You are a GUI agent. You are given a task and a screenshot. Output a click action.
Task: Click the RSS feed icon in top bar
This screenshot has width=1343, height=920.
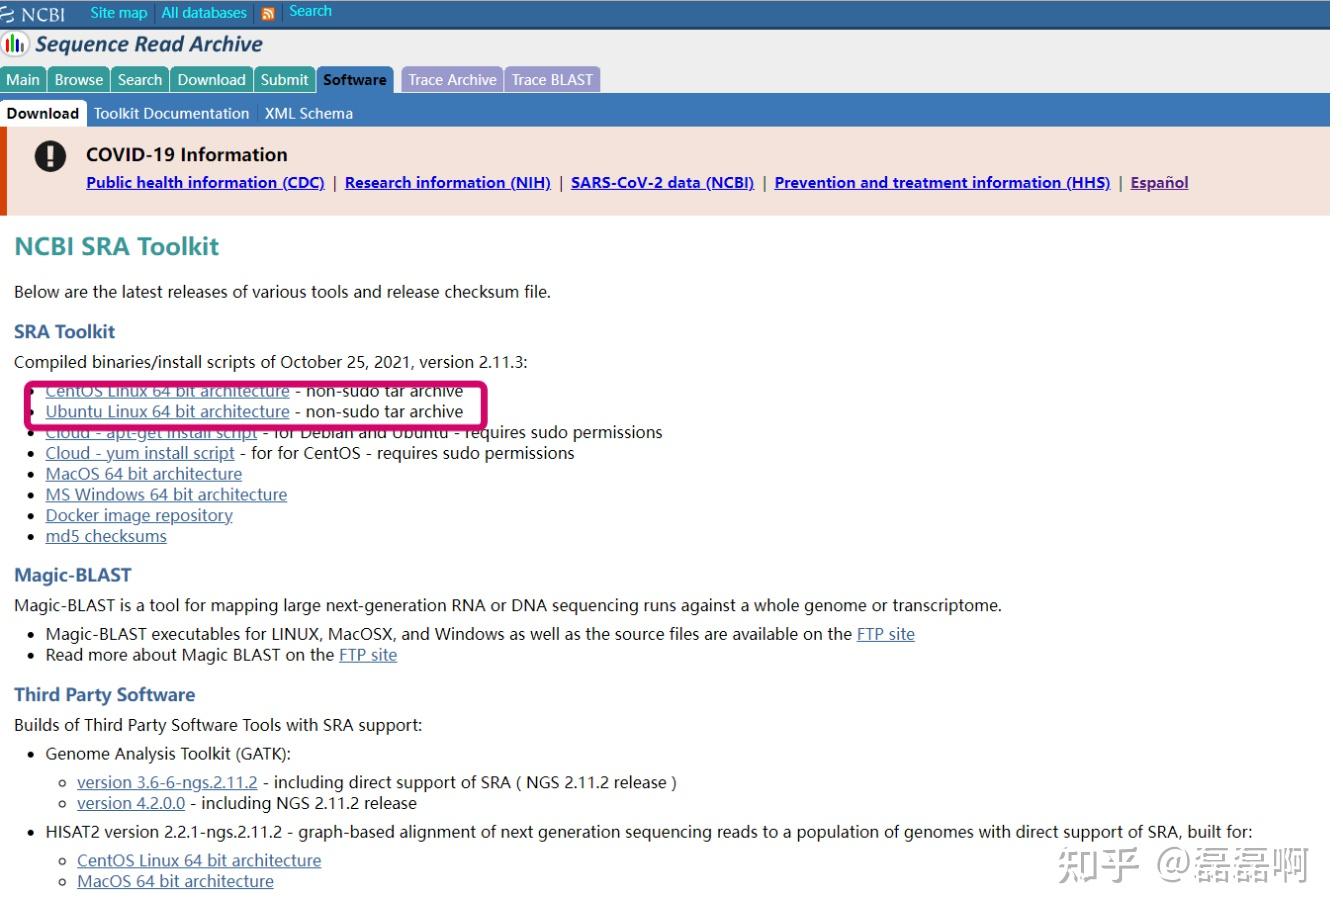pos(268,13)
